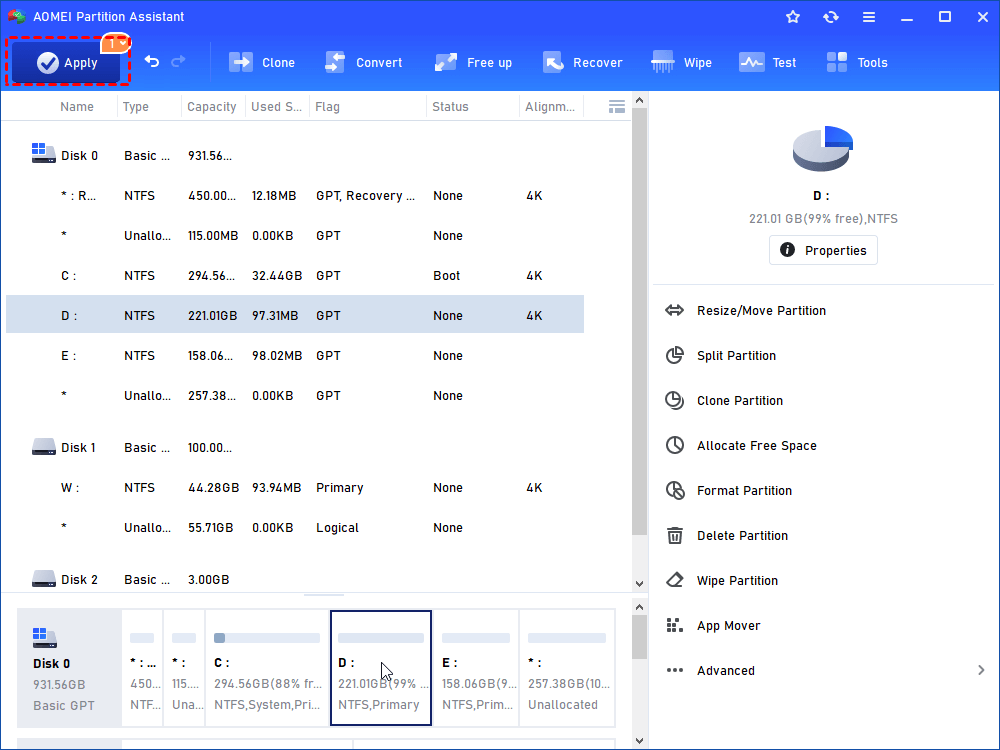This screenshot has height=750, width=1000.
Task: Select the 115.00MB unallocated row
Action: click(x=295, y=235)
